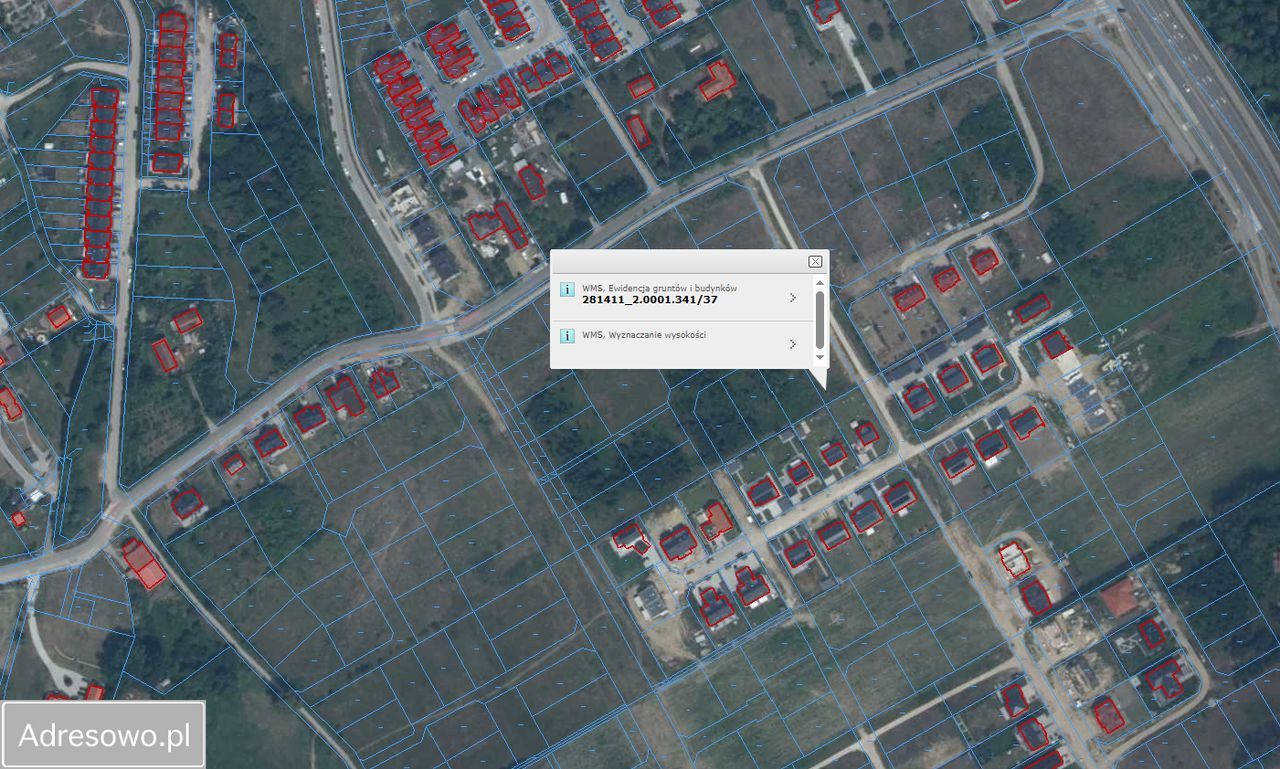The image size is (1280, 769).
Task: Expand the Wyznaczanie wysokości result
Action: 793,344
